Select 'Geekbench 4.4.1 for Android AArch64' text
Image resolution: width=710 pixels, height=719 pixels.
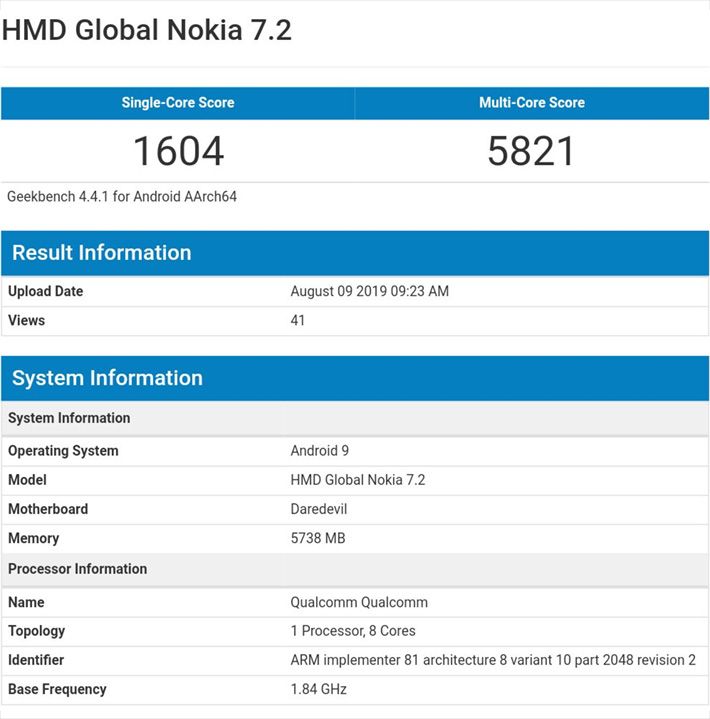[x=122, y=197]
